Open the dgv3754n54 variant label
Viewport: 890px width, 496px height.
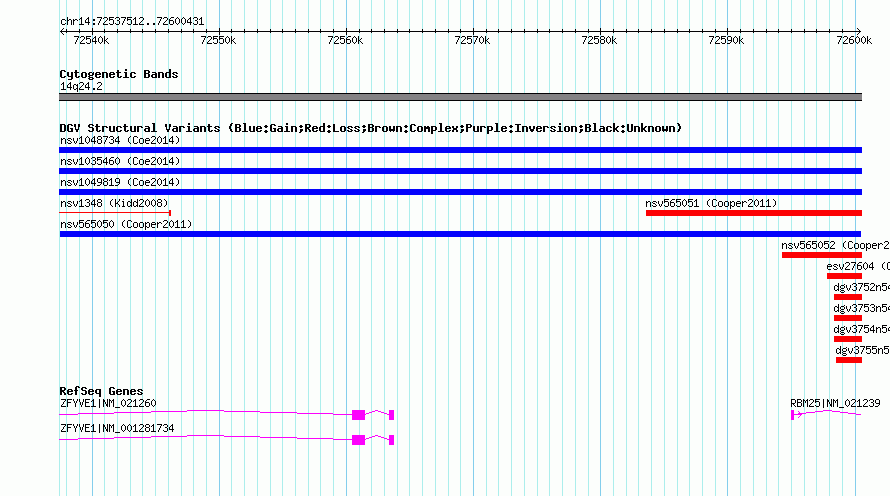(x=862, y=329)
